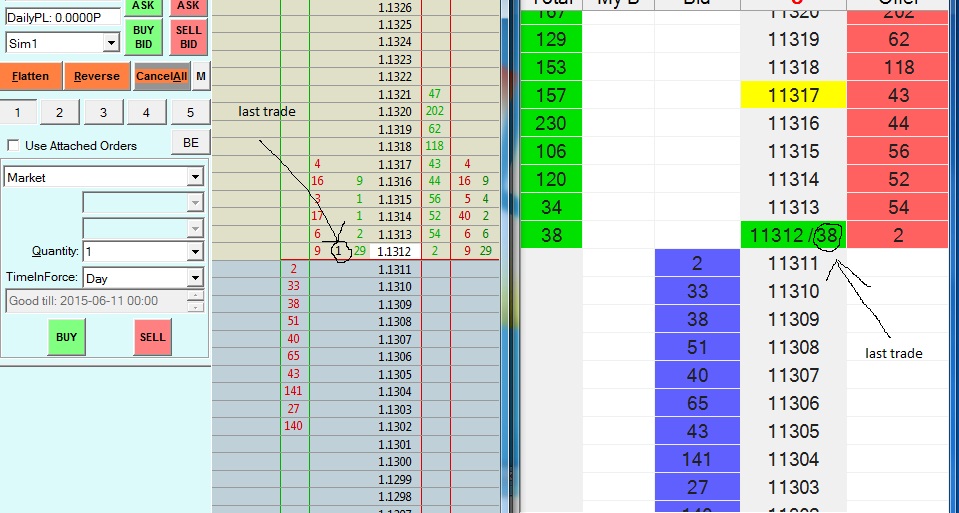959x513 pixels.
Task: Click the BUY BID button
Action: [144, 37]
